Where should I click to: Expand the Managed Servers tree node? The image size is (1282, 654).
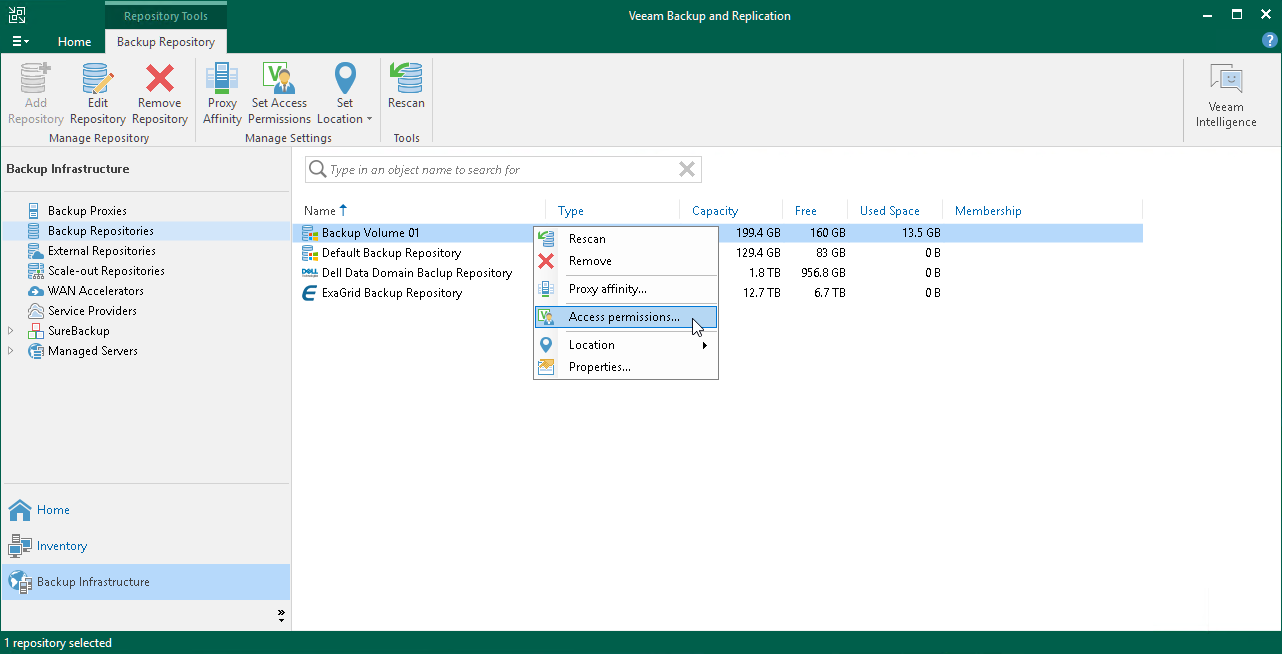[11, 350]
